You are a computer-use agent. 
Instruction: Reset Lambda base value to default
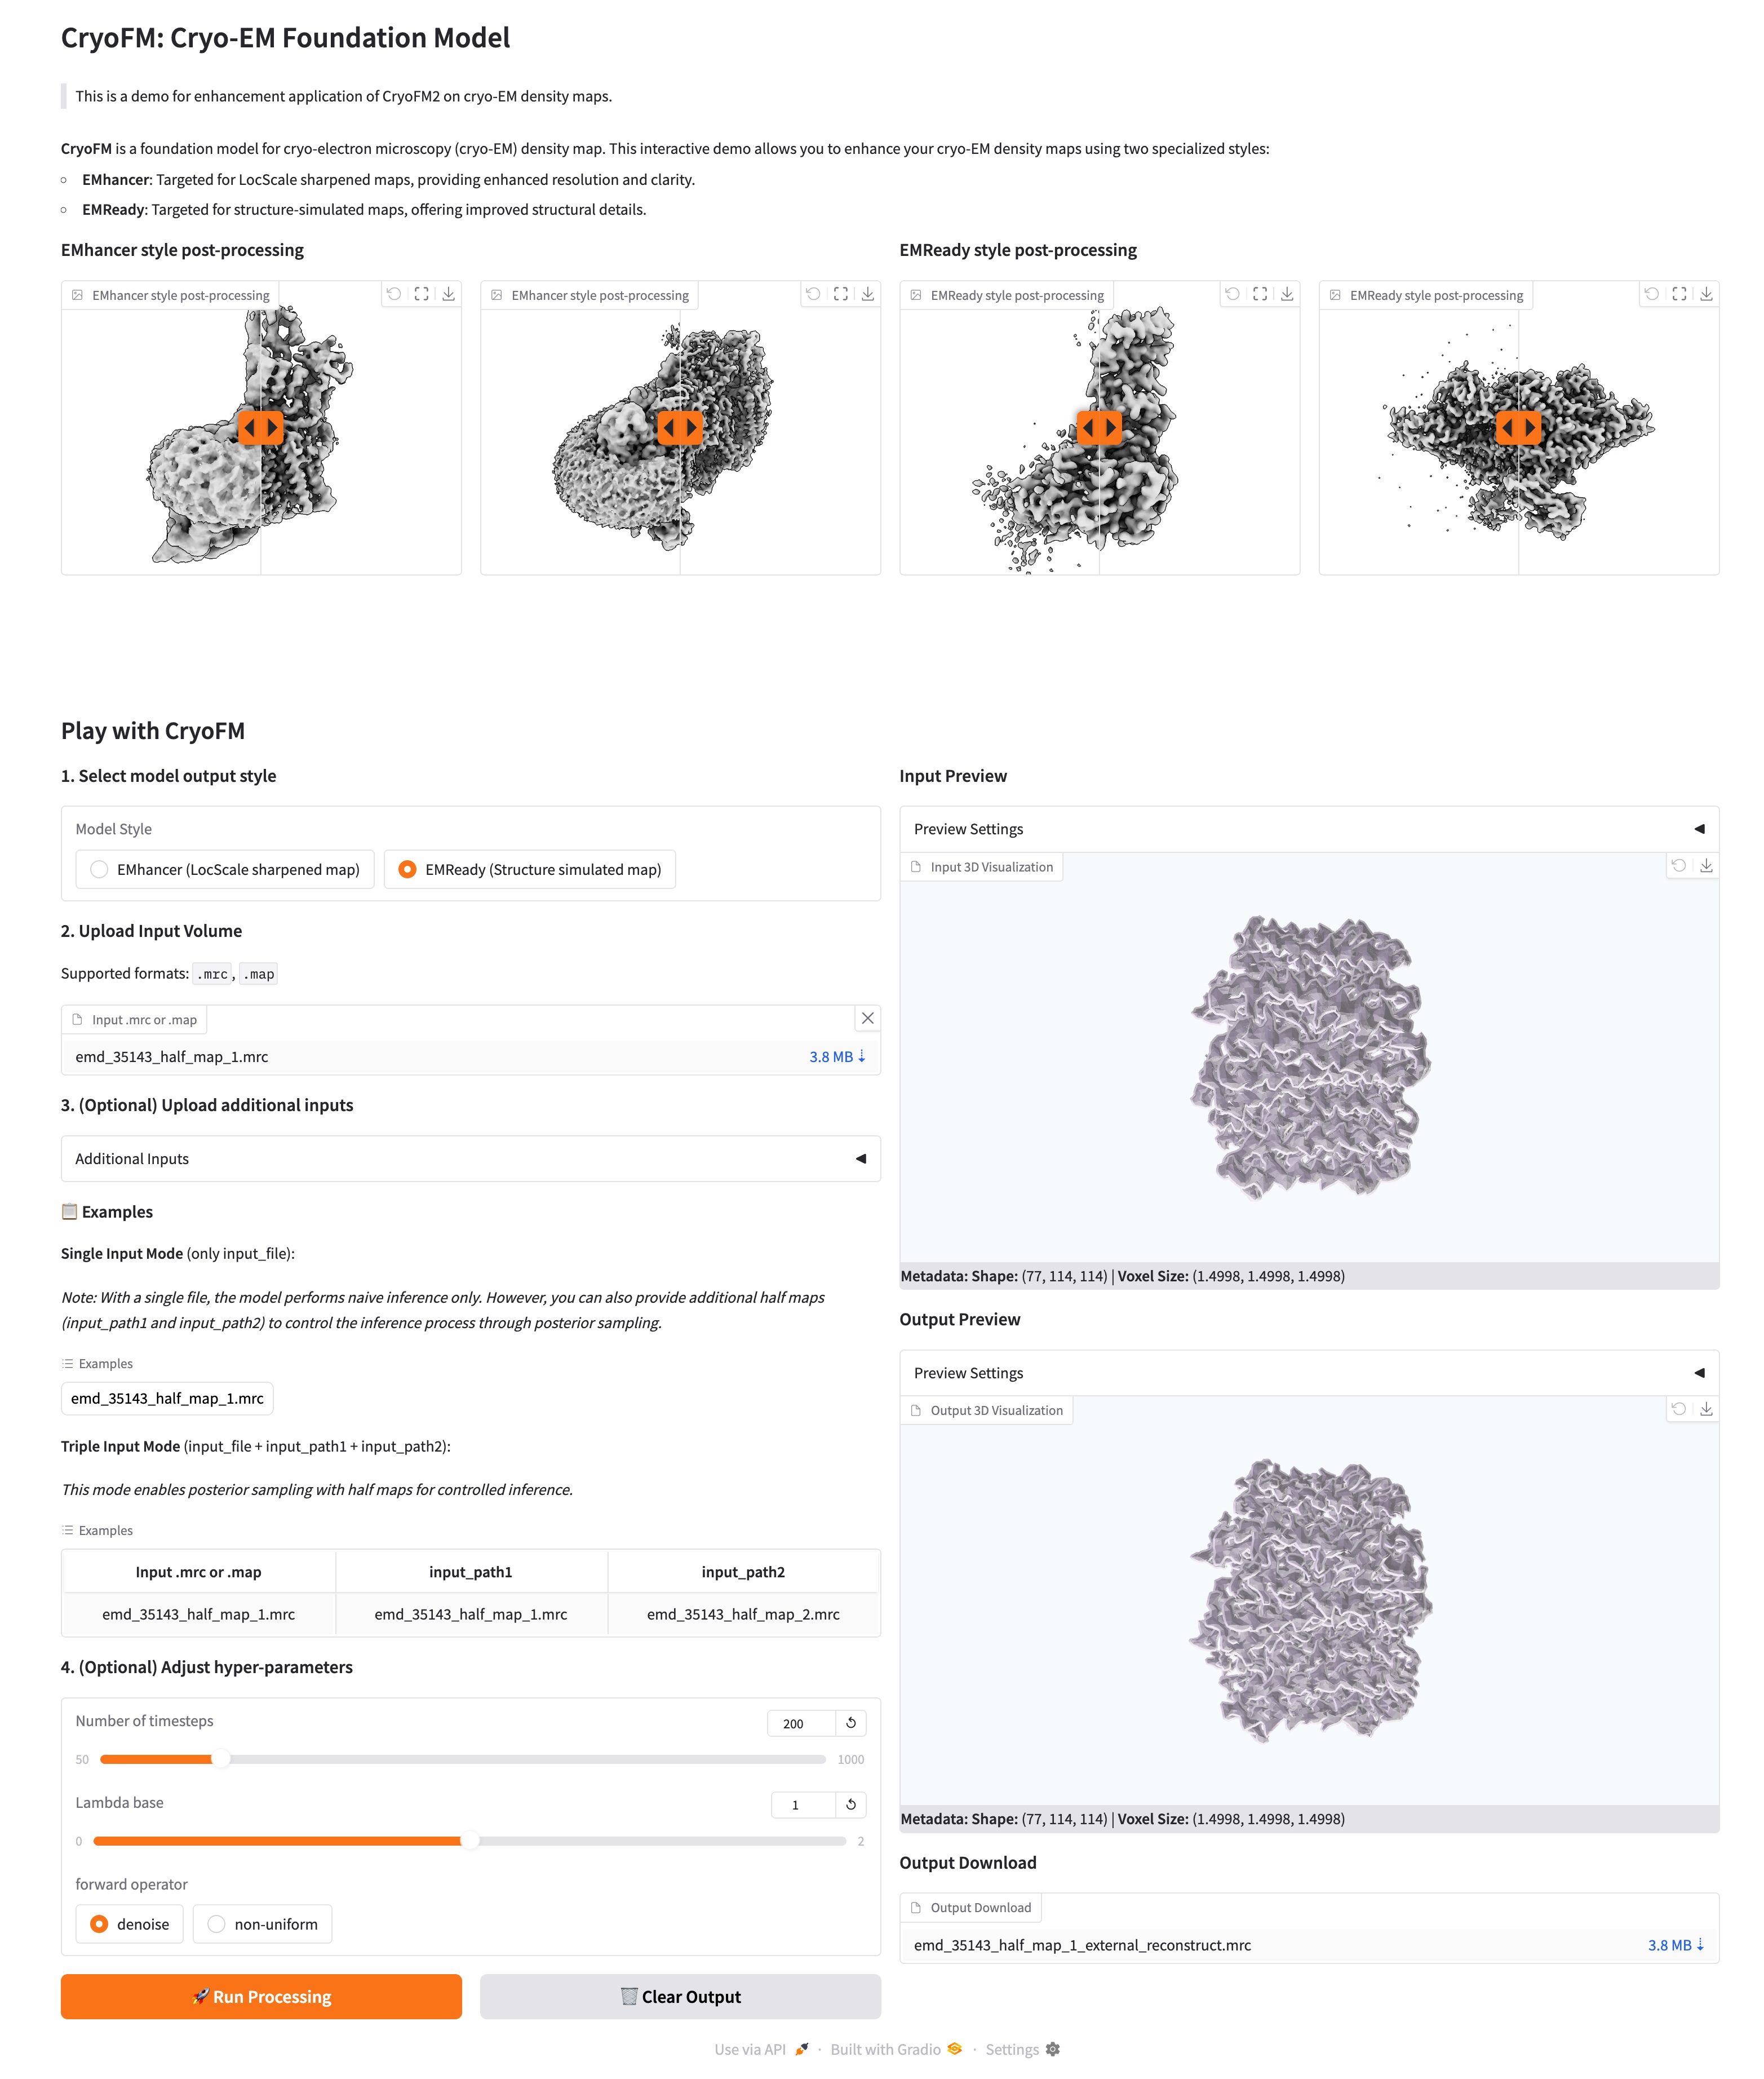(851, 1805)
